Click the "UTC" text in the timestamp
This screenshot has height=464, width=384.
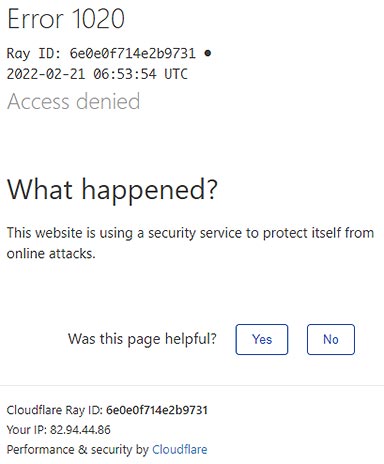coord(176,74)
